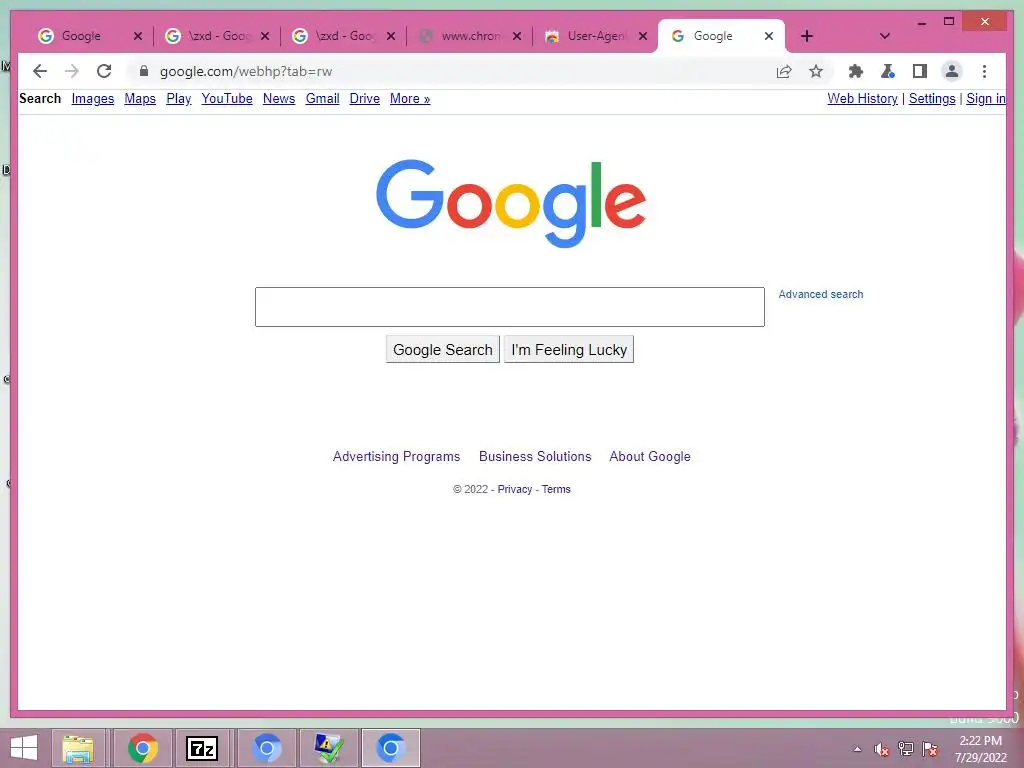Screen dimensions: 1024x768
Task: Focus the Google search text box
Action: pos(509,307)
